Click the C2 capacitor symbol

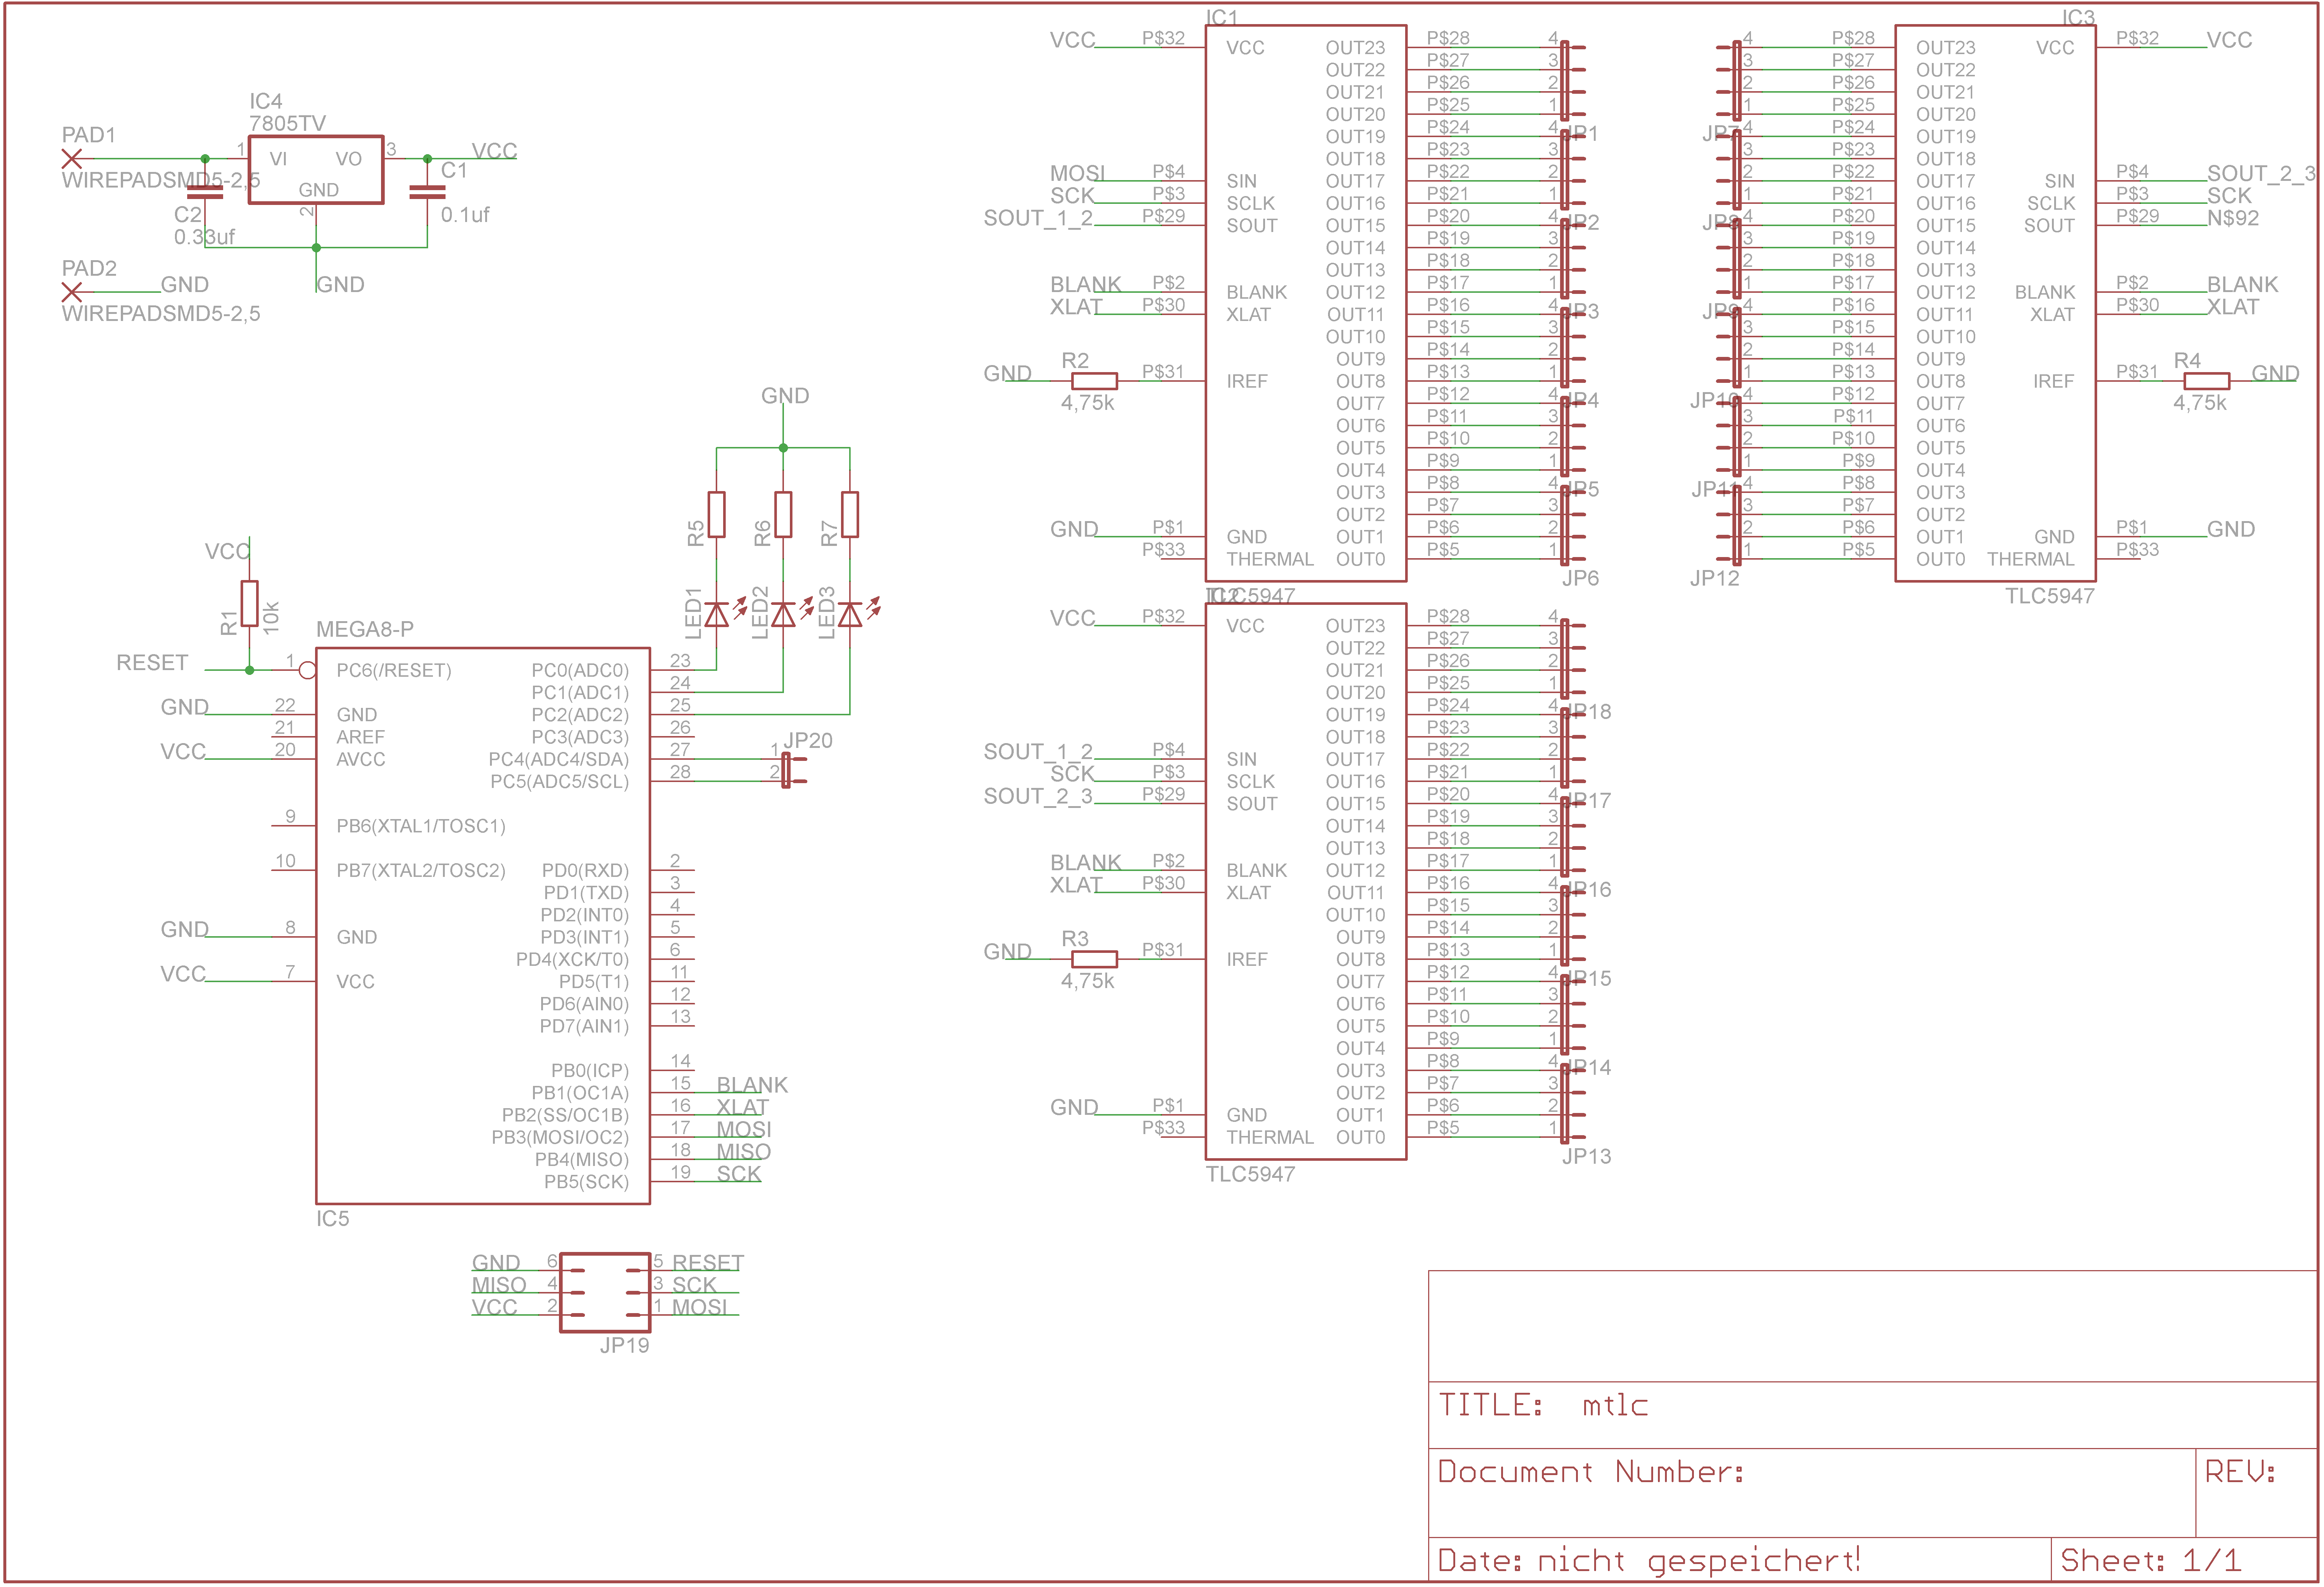(x=205, y=192)
